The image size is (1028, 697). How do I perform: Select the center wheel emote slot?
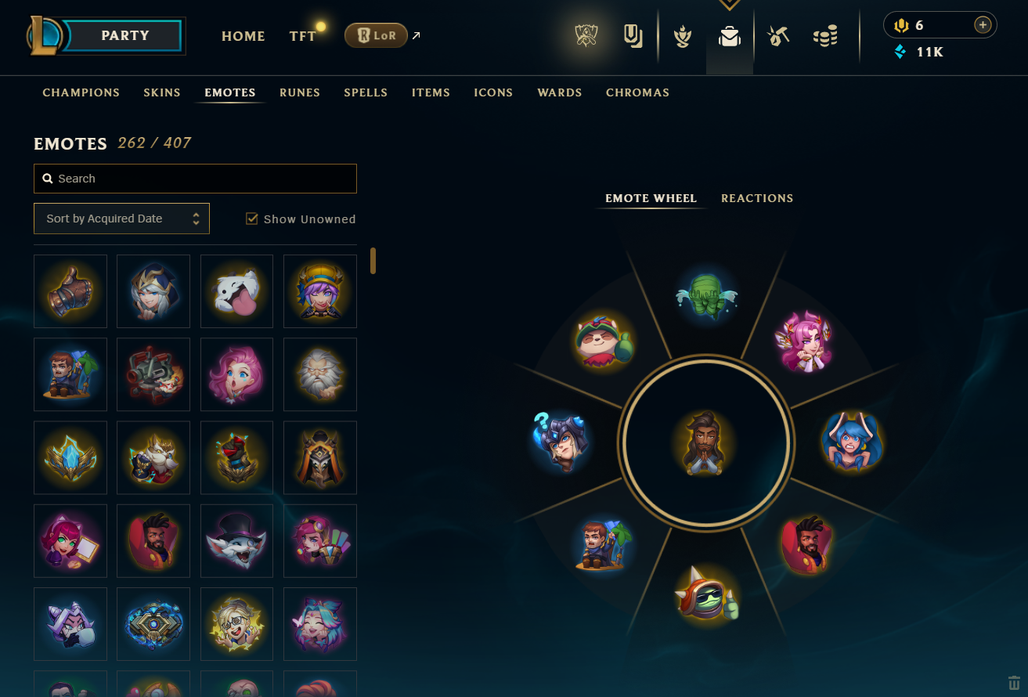pyautogui.click(x=705, y=443)
